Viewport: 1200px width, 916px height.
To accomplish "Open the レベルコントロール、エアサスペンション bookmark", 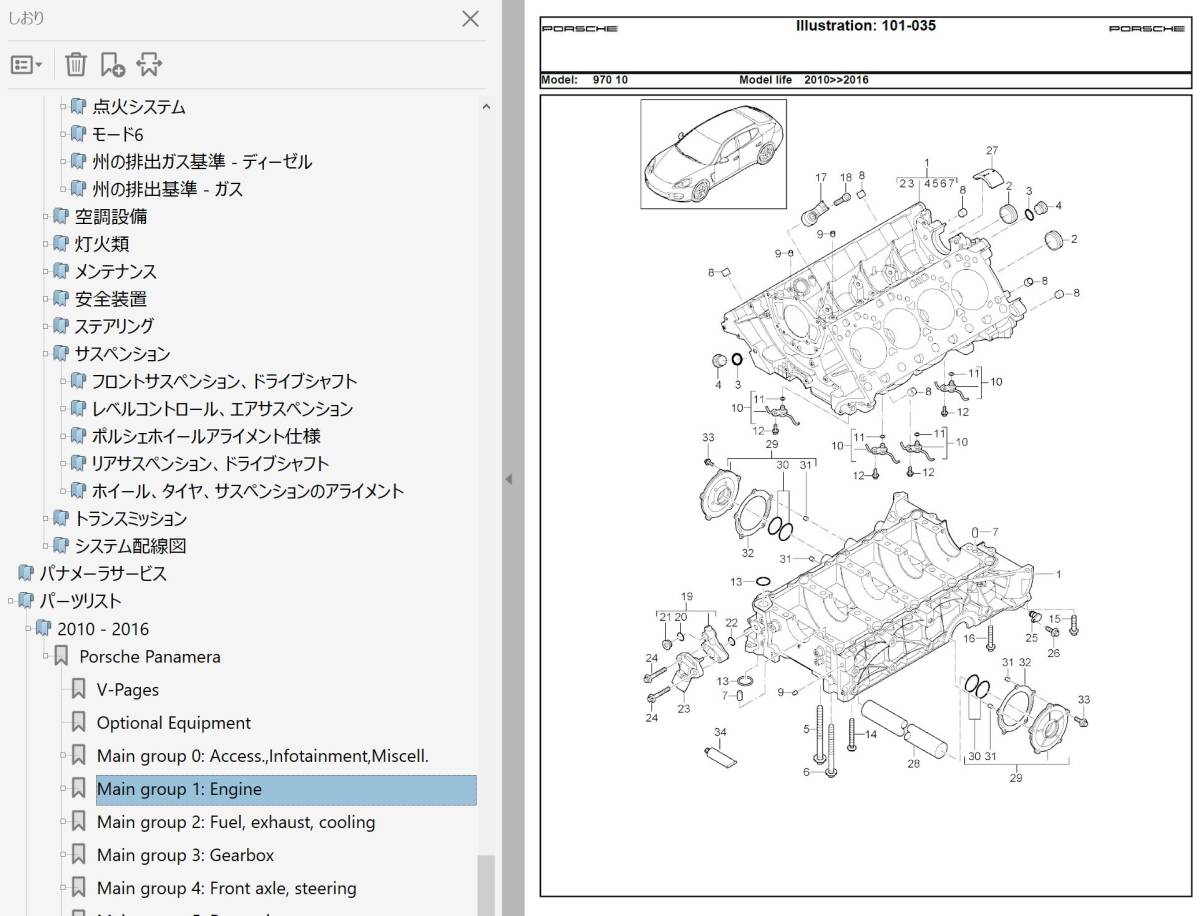I will pyautogui.click(x=222, y=409).
